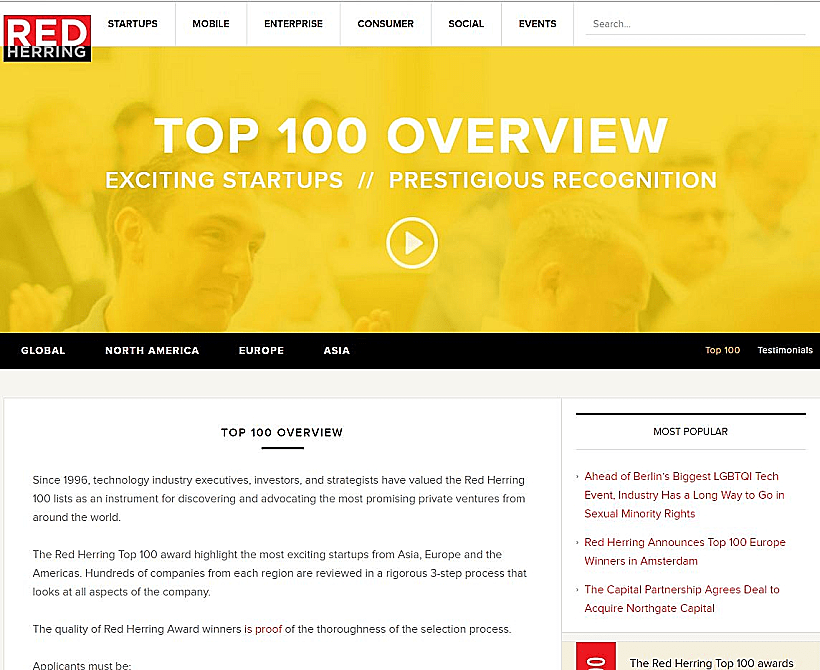
Task: Open the Startups menu item
Action: point(132,24)
